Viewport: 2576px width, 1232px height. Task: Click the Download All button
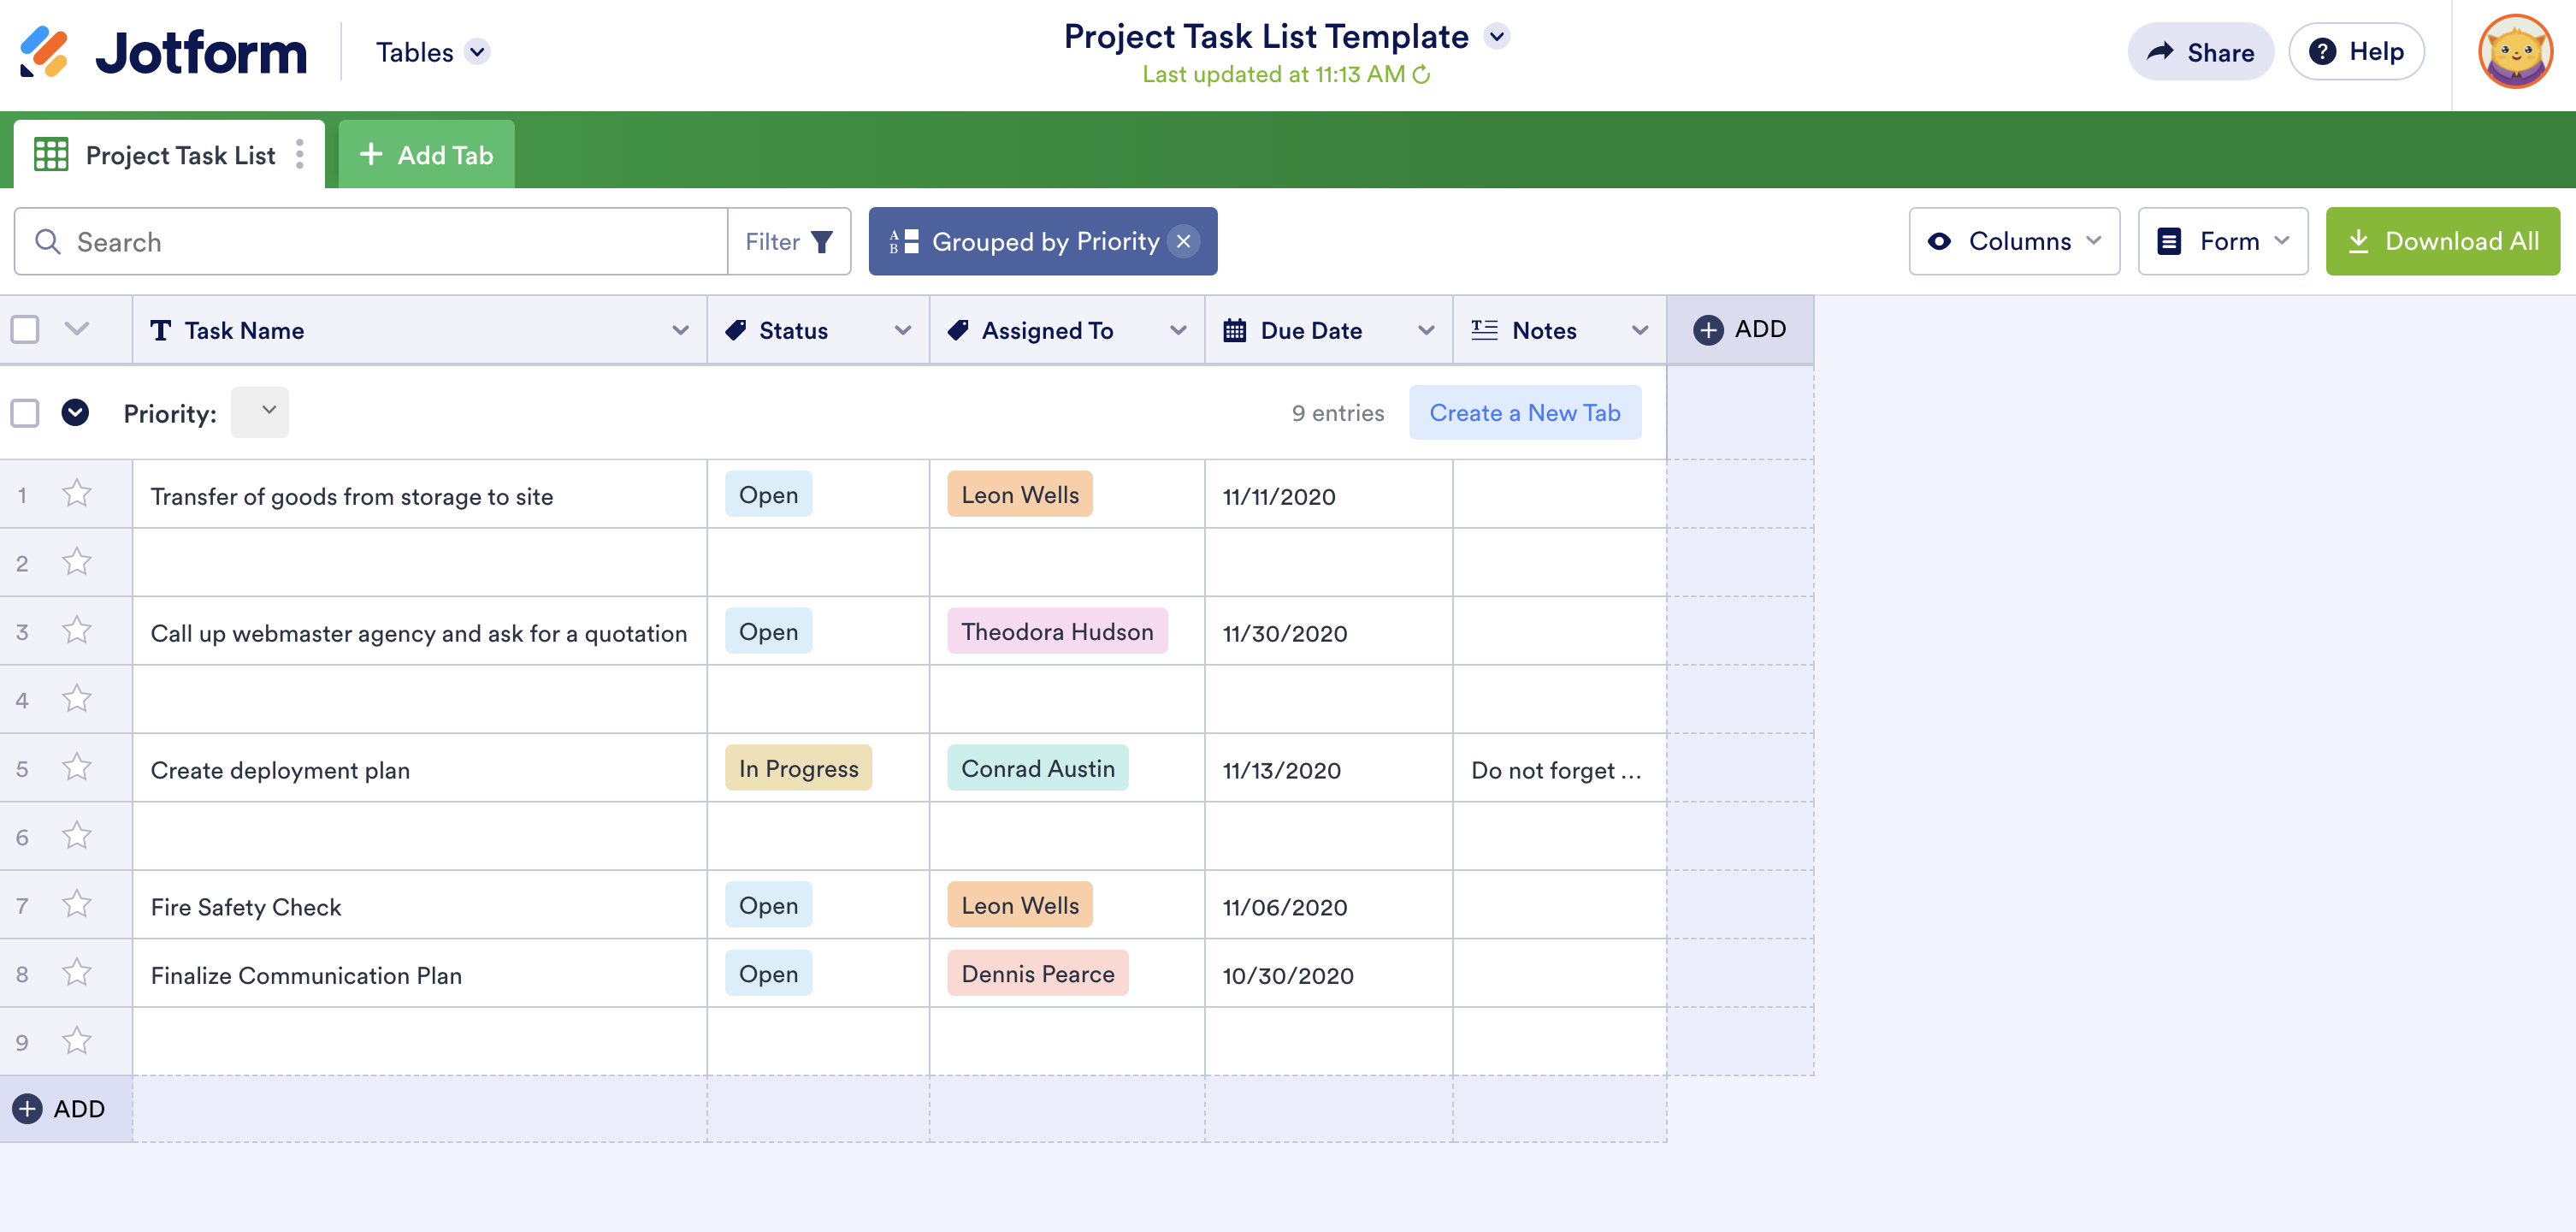[x=2442, y=241]
